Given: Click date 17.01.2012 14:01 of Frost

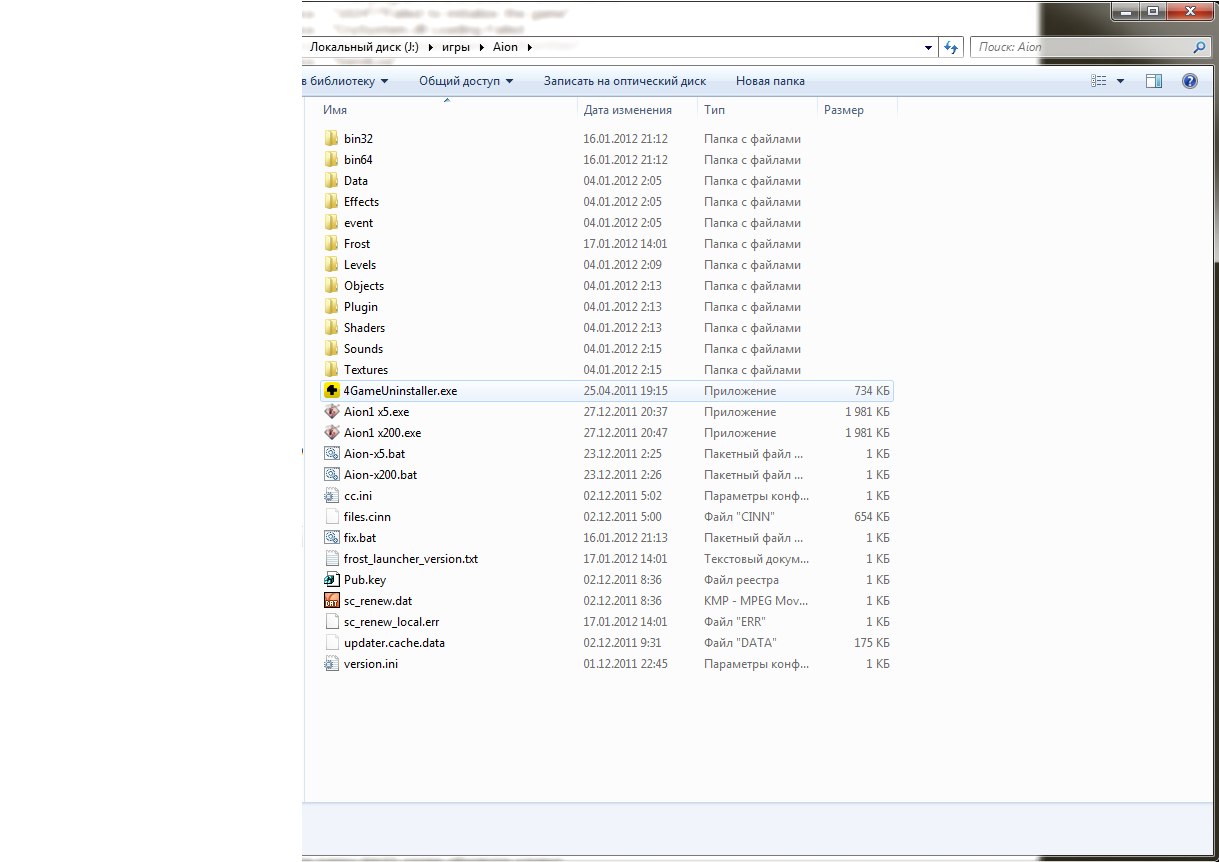Looking at the screenshot, I should point(625,244).
